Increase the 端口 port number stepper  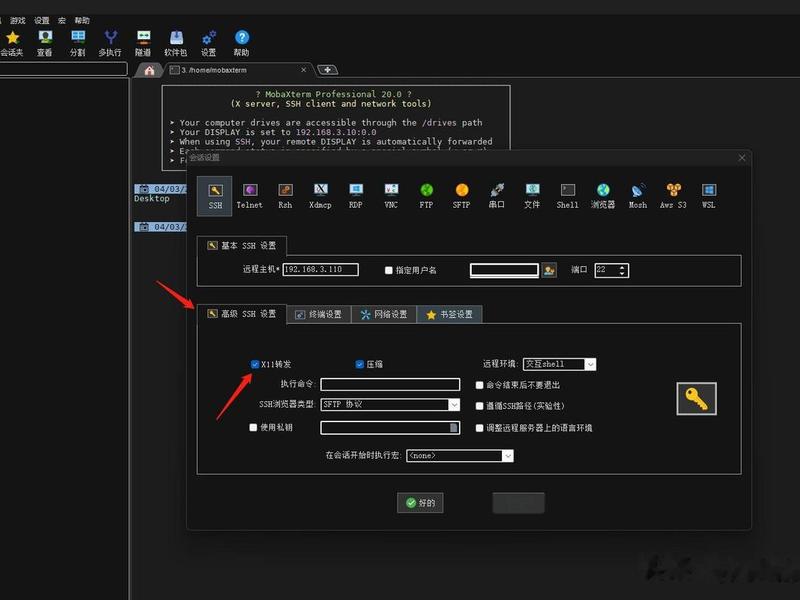click(622, 267)
